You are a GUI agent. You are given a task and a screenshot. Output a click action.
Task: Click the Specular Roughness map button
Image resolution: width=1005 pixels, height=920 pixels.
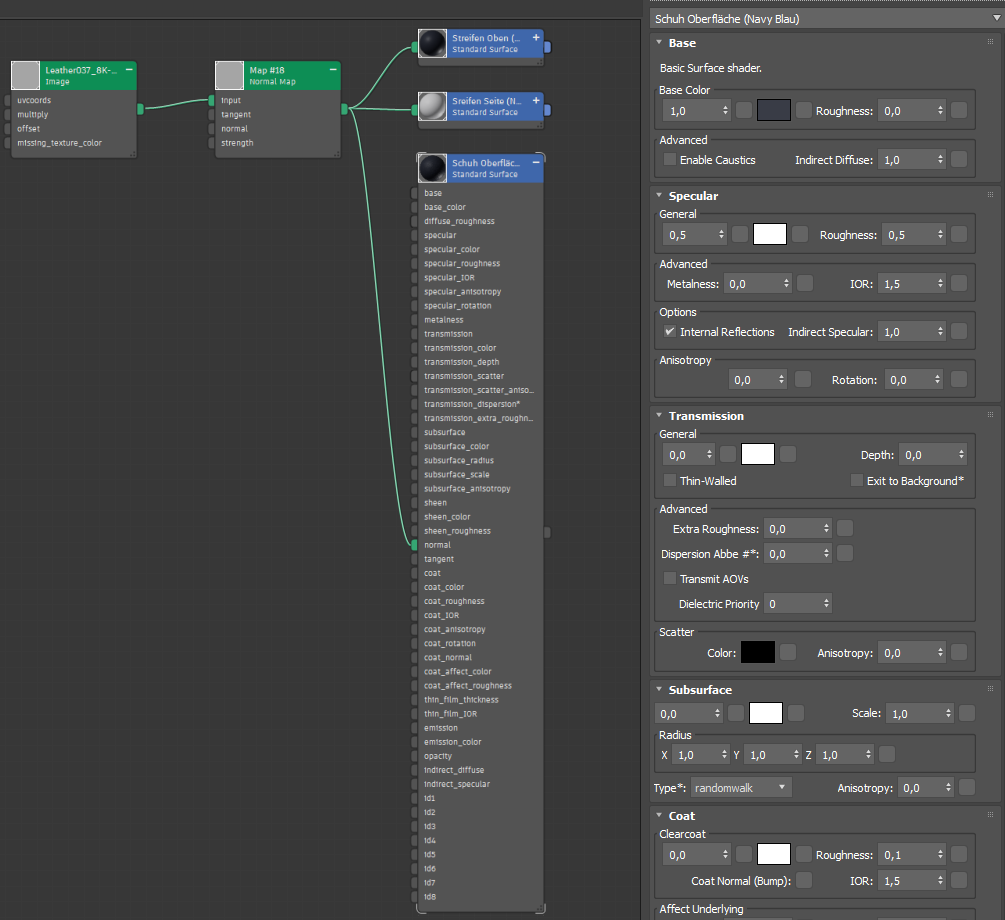(958, 235)
